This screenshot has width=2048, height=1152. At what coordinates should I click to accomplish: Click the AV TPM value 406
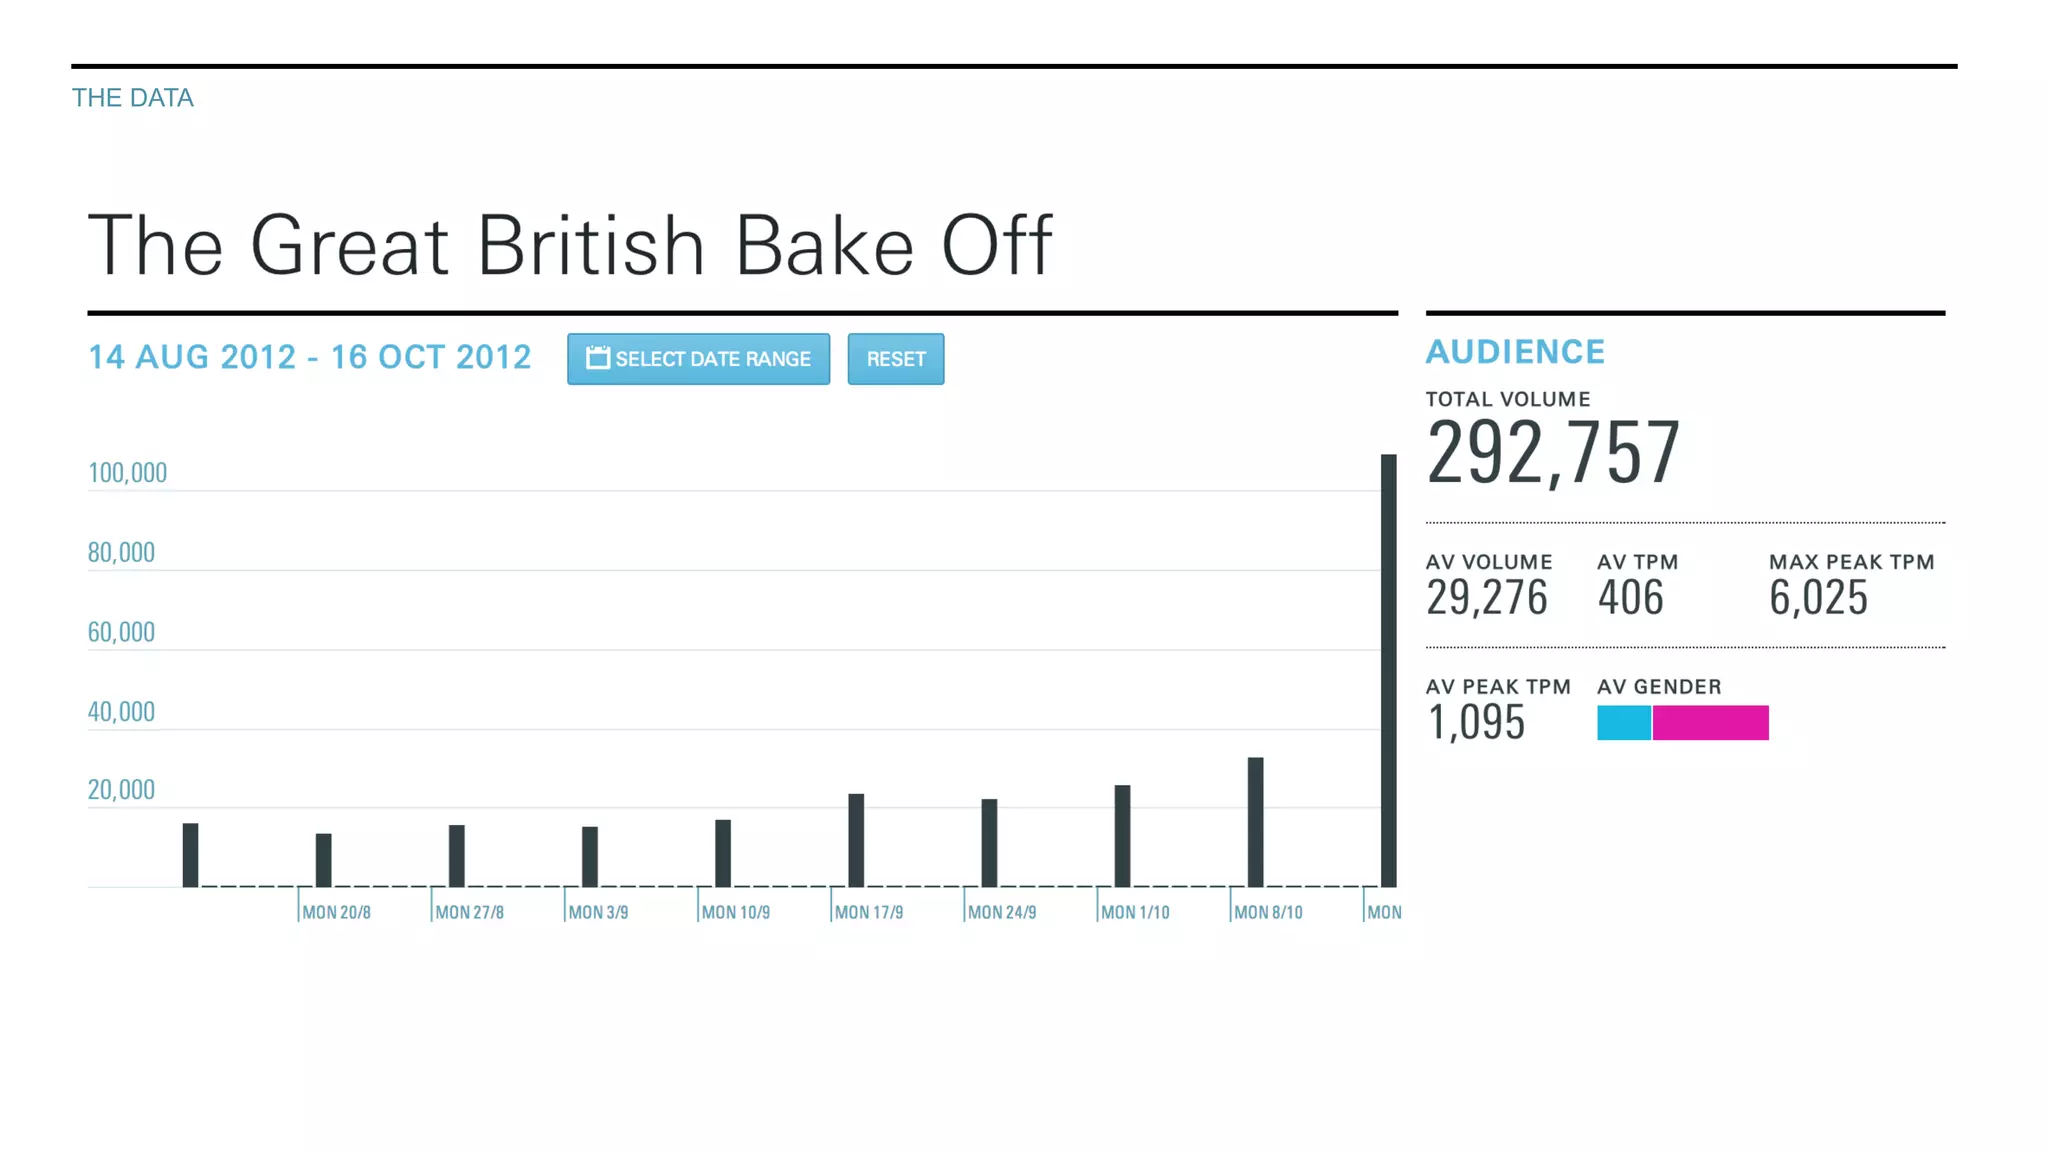(1630, 598)
